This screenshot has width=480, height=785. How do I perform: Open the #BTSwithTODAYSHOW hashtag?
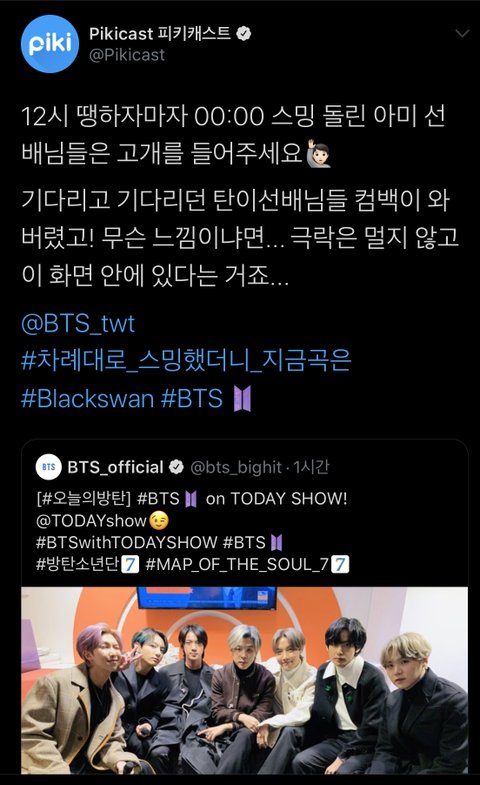click(x=127, y=542)
